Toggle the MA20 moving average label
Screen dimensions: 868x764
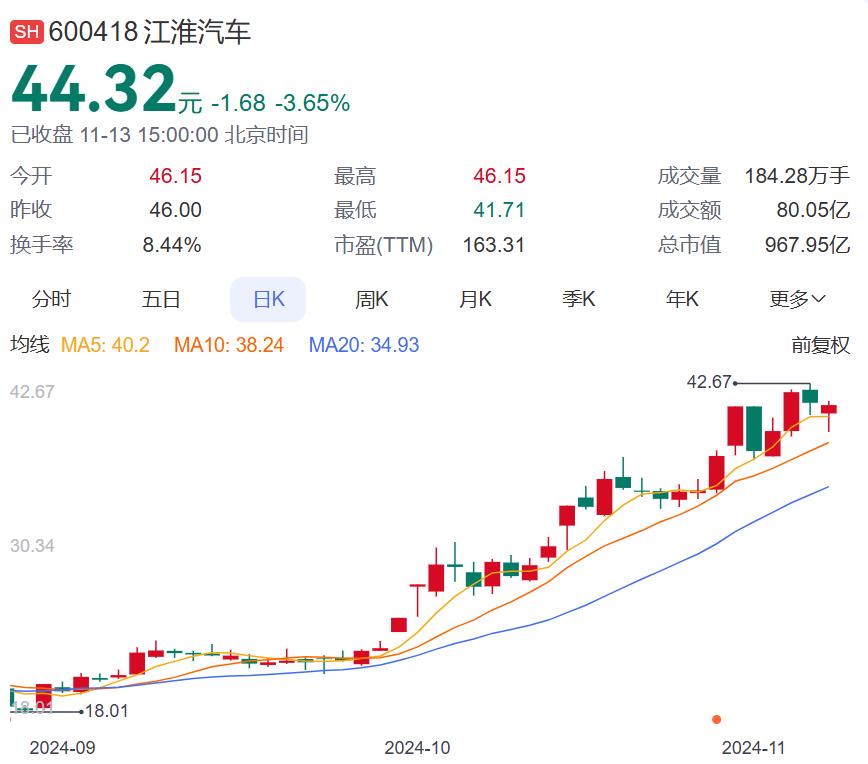click(364, 345)
